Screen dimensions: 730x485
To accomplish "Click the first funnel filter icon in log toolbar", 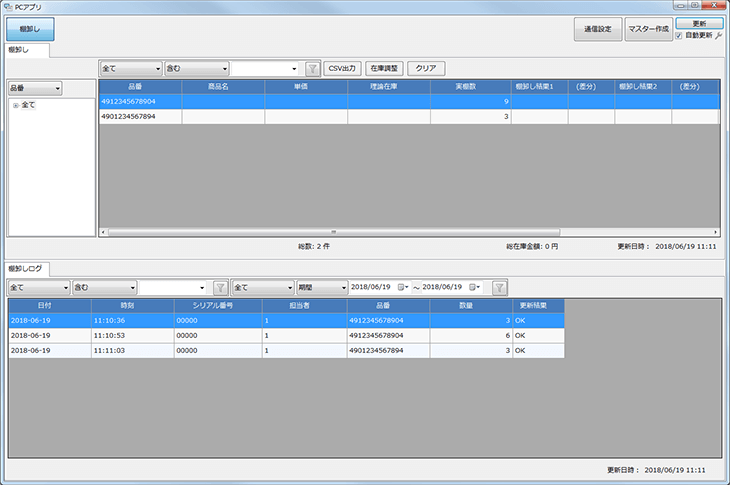I will [x=220, y=287].
